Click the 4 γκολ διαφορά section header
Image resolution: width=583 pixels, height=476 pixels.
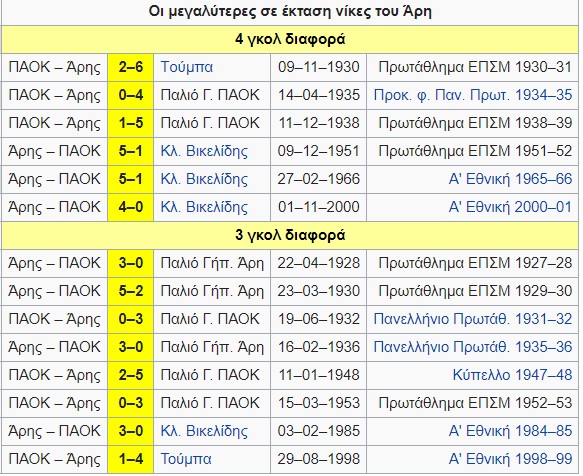pyautogui.click(x=290, y=39)
